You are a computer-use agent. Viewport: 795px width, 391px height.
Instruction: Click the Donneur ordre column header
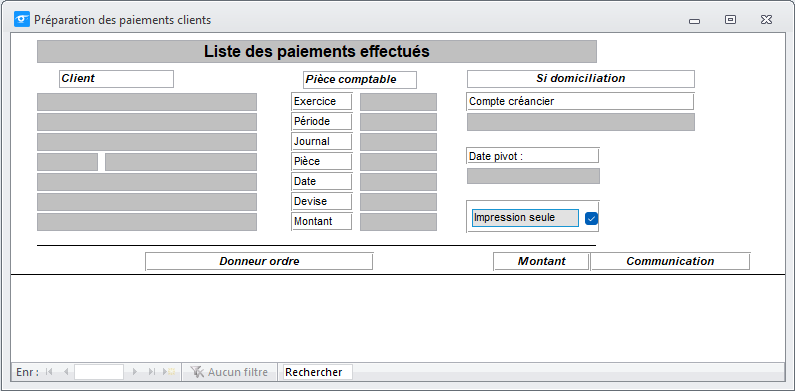(x=259, y=261)
